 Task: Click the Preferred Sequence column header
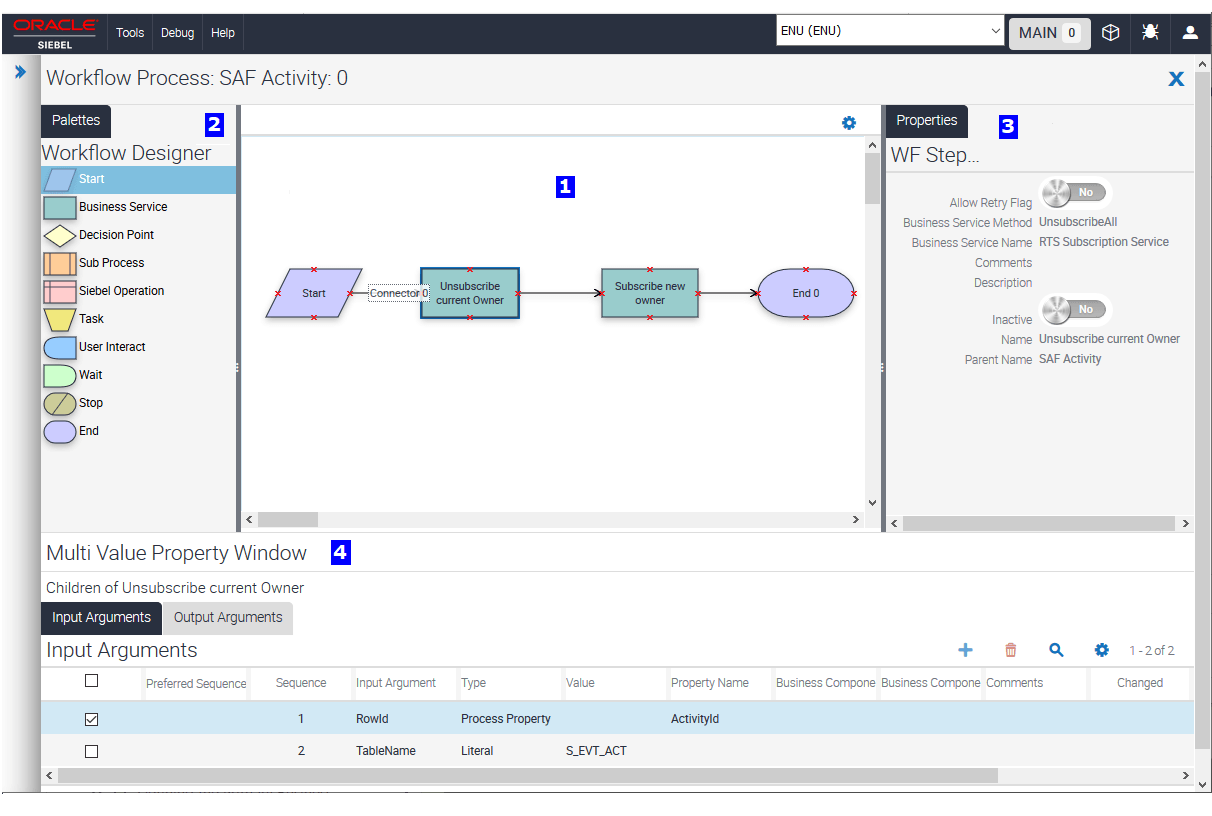(x=196, y=684)
